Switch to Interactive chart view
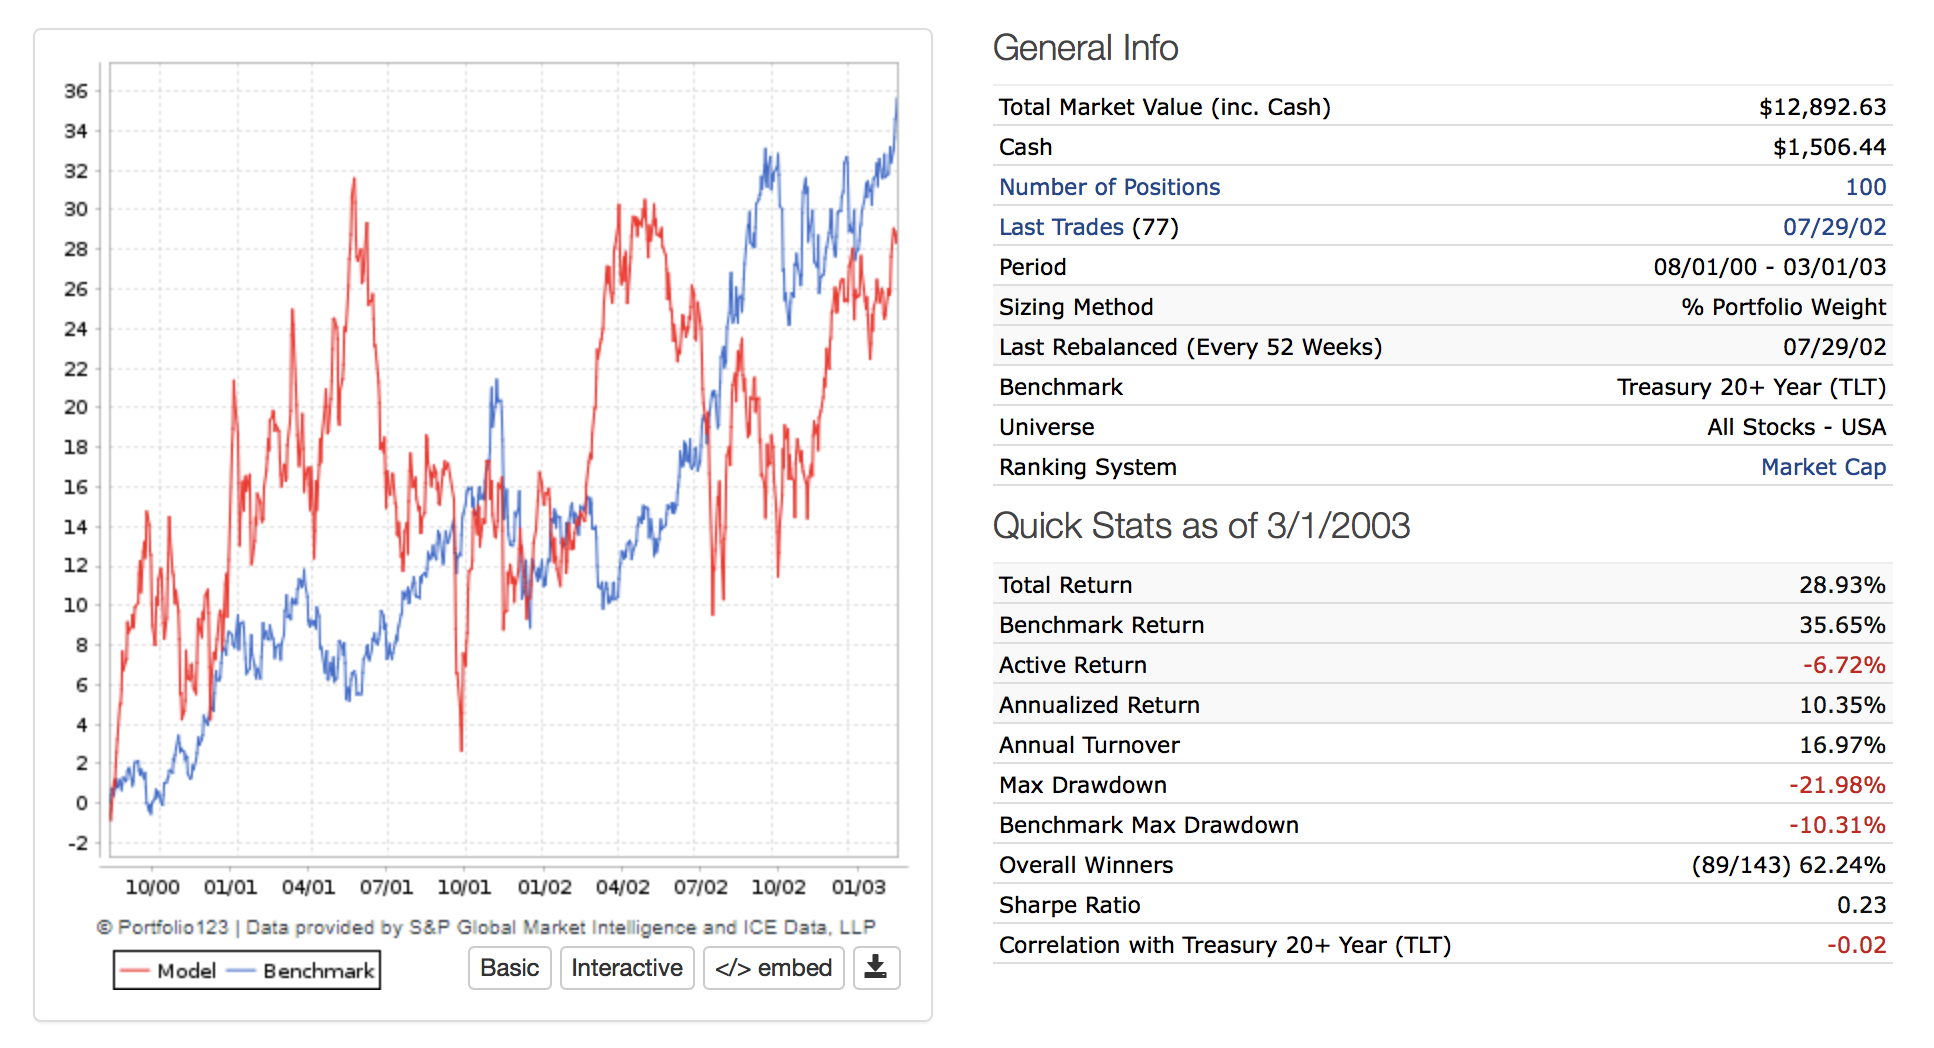Viewport: 1934px width, 1048px height. click(x=627, y=968)
